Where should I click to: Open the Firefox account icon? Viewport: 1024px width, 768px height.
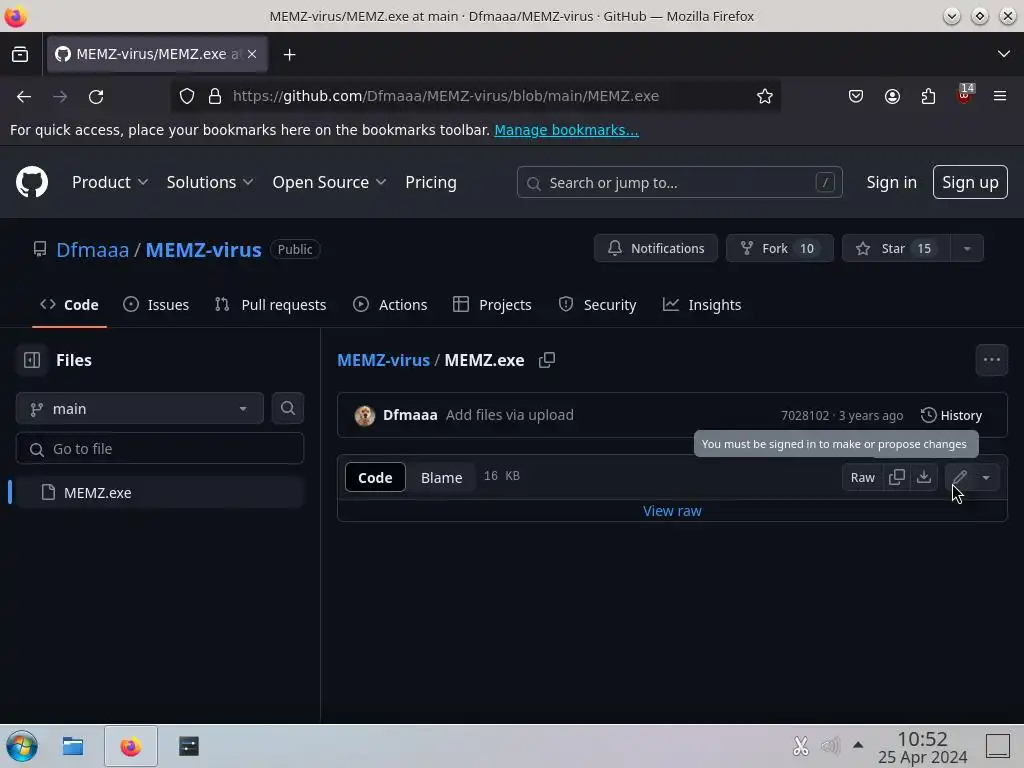892,97
